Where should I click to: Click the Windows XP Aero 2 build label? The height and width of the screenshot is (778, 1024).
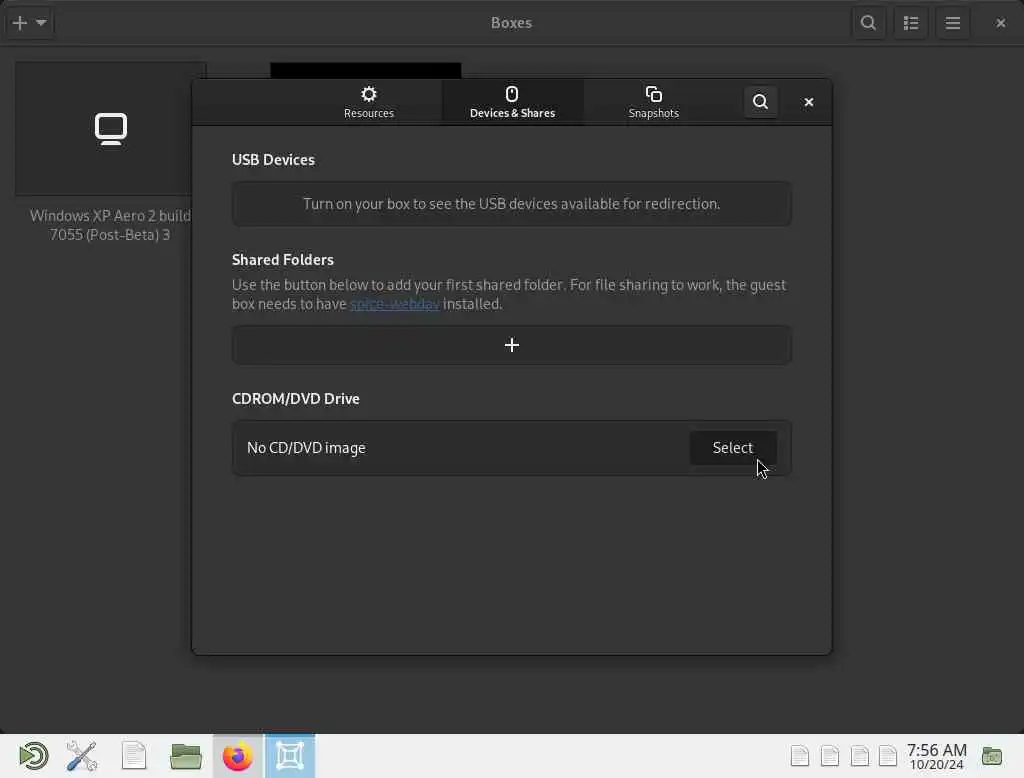110,225
